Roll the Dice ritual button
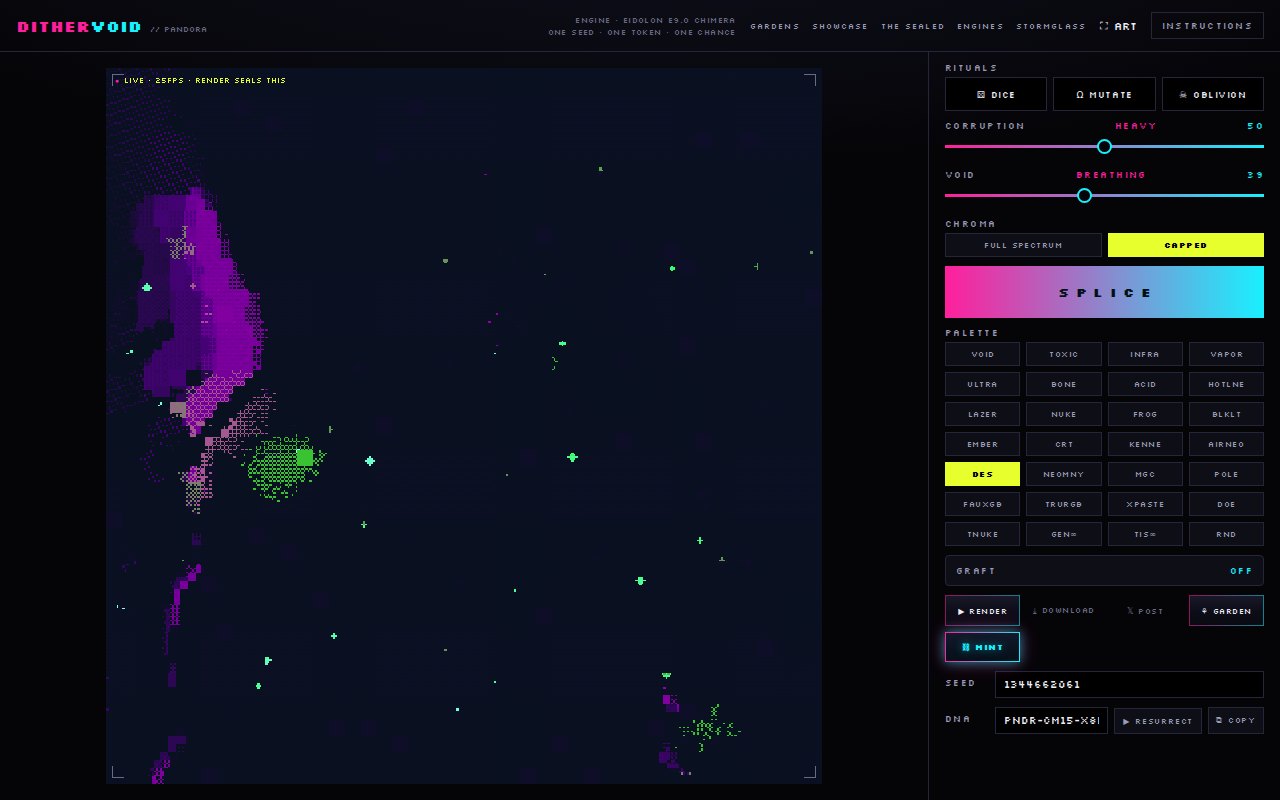This screenshot has width=1280, height=800. click(996, 94)
